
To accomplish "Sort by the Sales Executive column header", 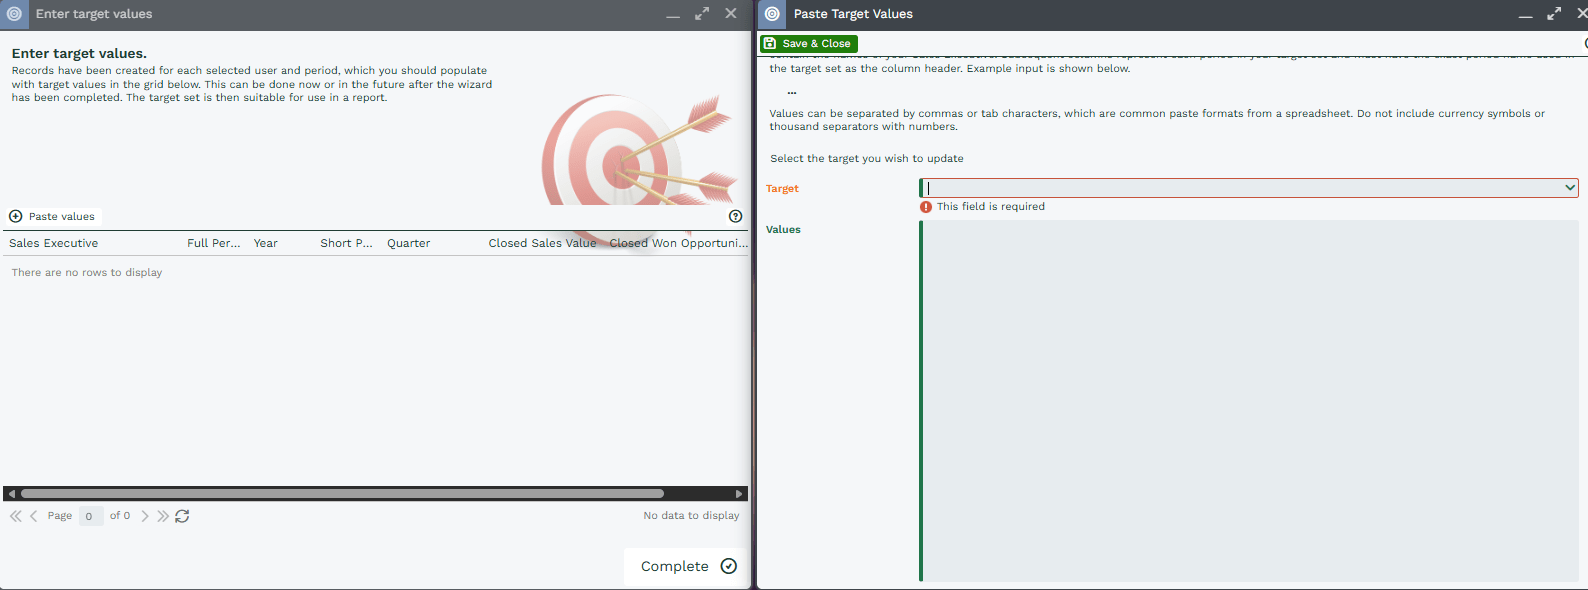I will (x=54, y=243).
